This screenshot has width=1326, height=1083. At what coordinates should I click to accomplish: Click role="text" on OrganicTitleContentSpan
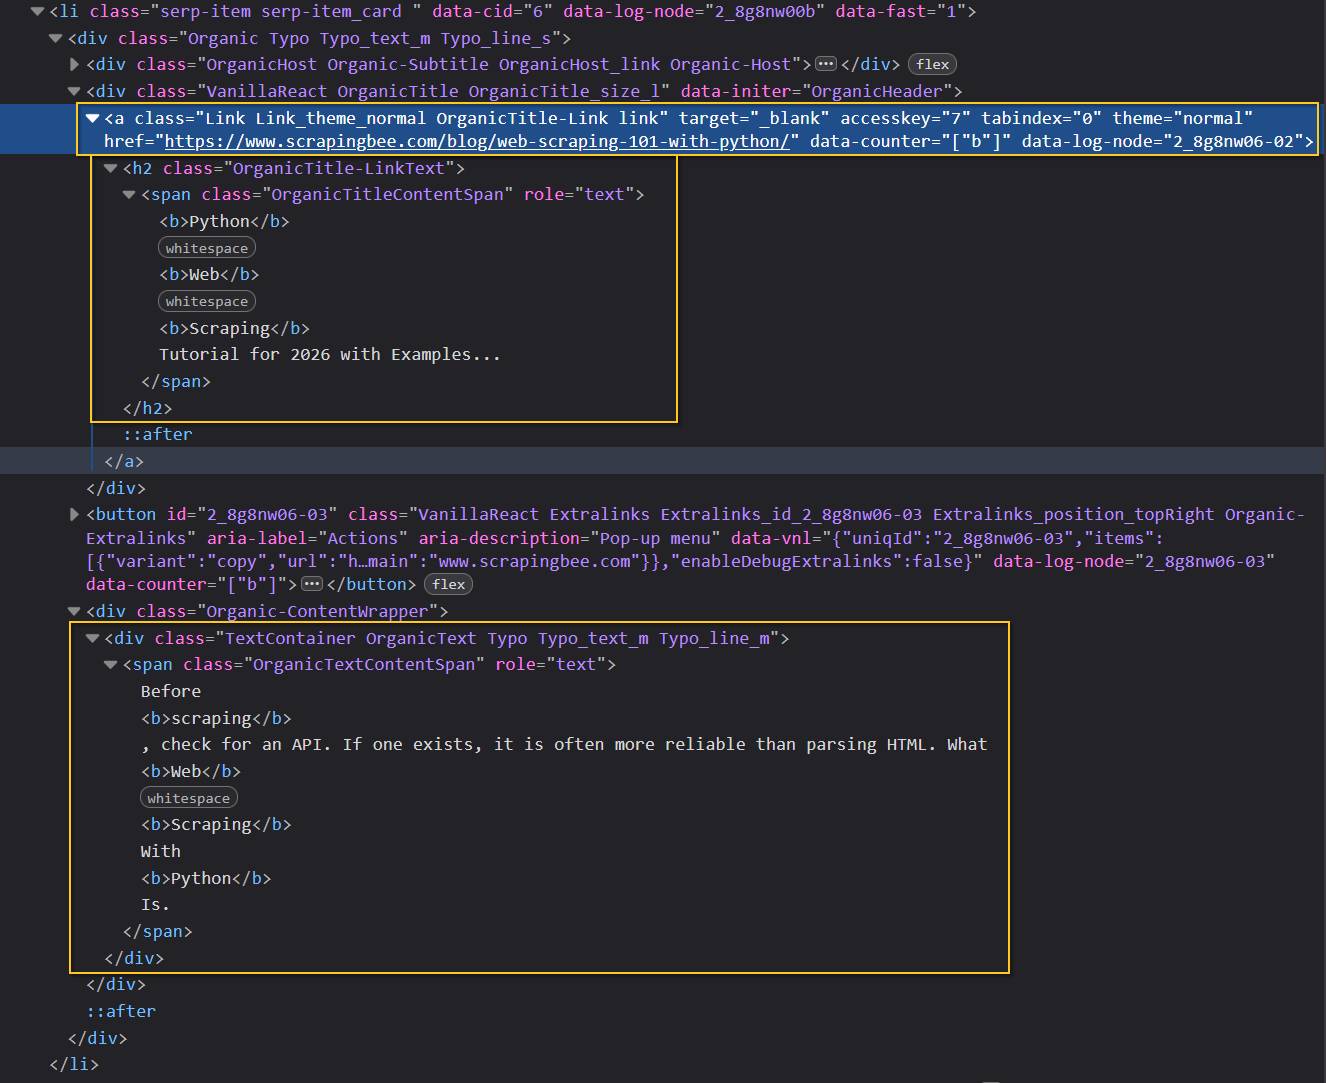(579, 194)
